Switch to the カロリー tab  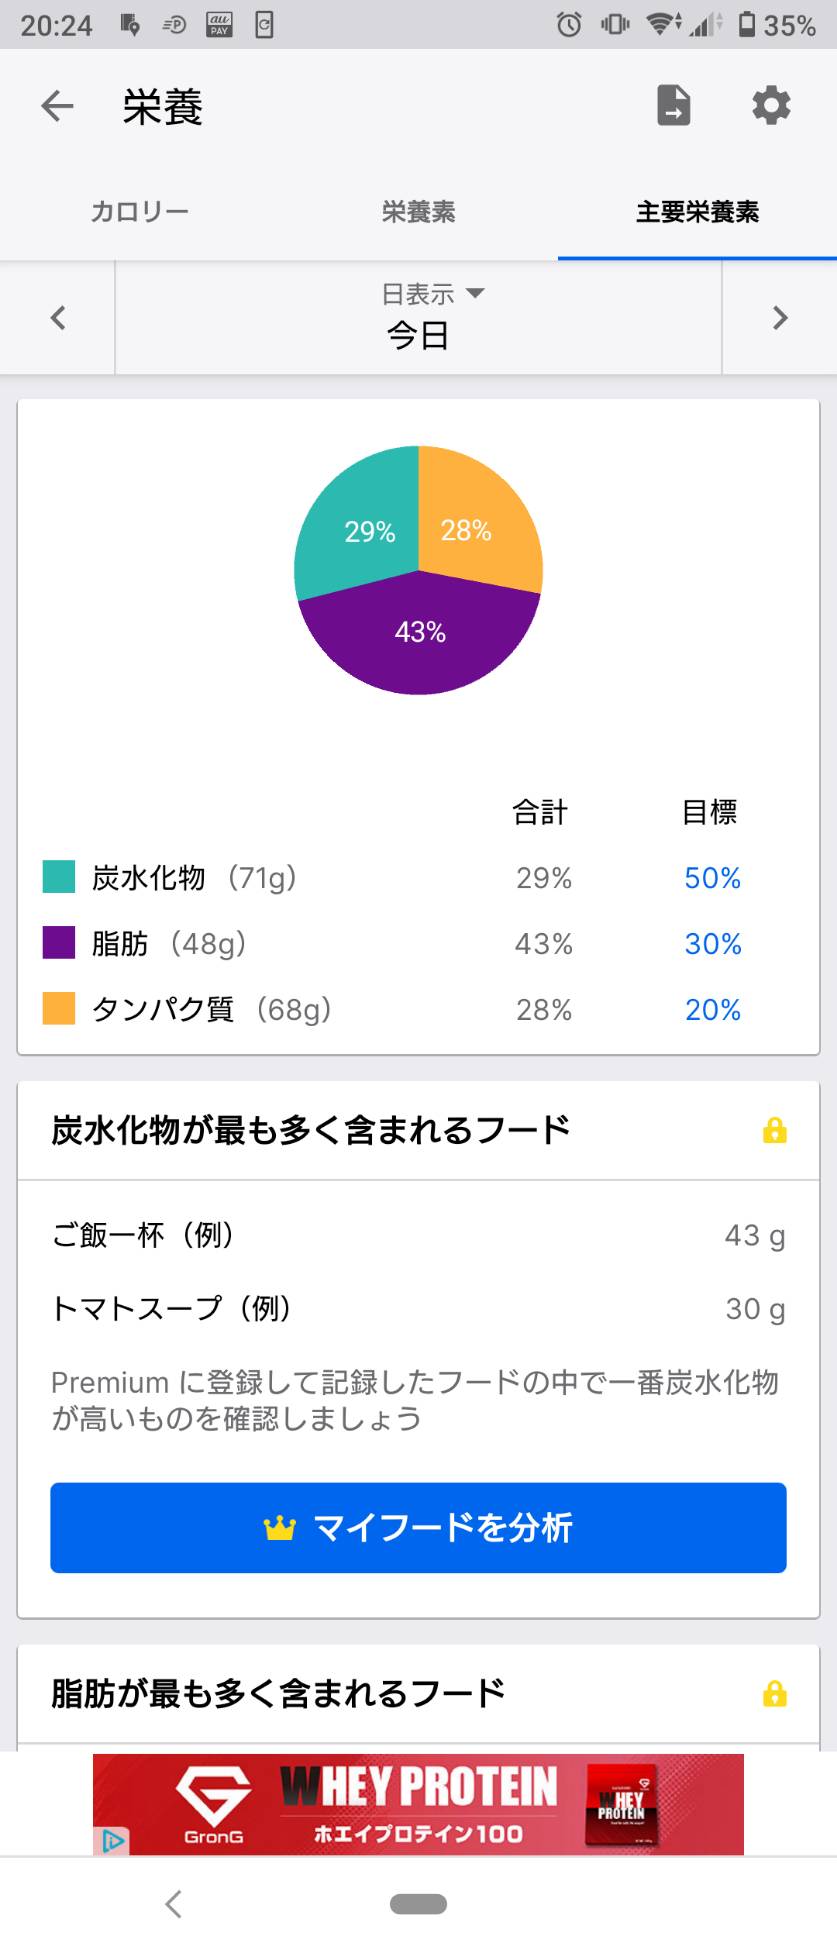pyautogui.click(x=140, y=212)
